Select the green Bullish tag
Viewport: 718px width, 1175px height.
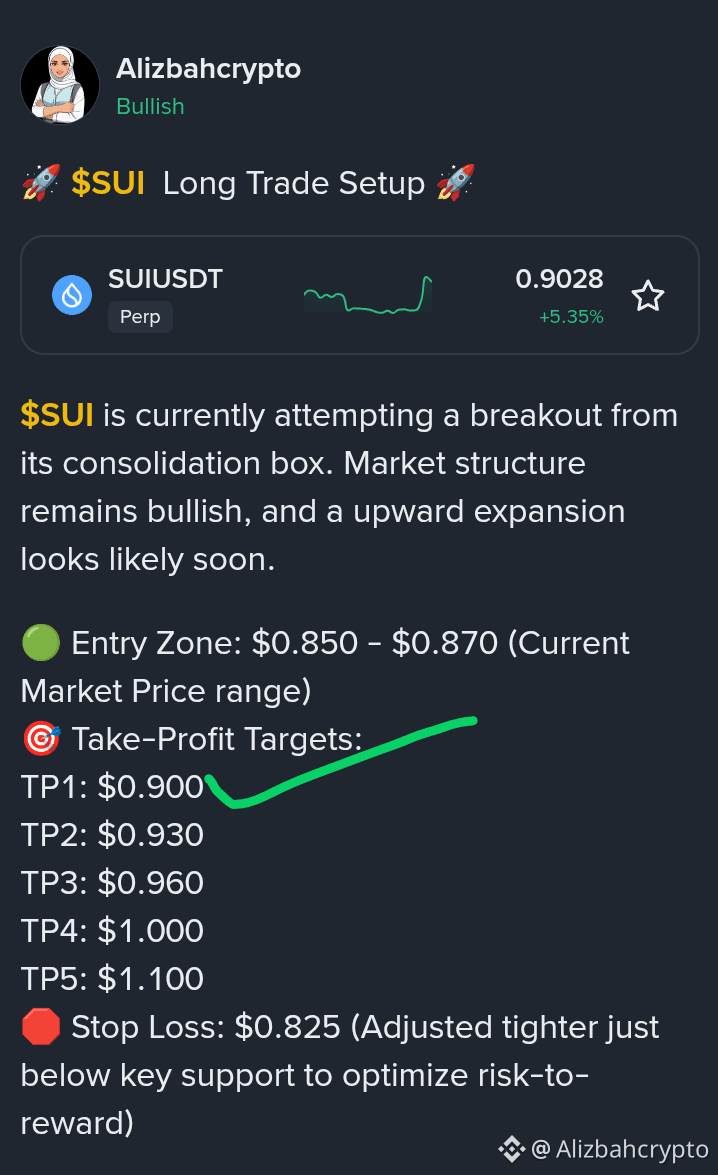tap(150, 106)
